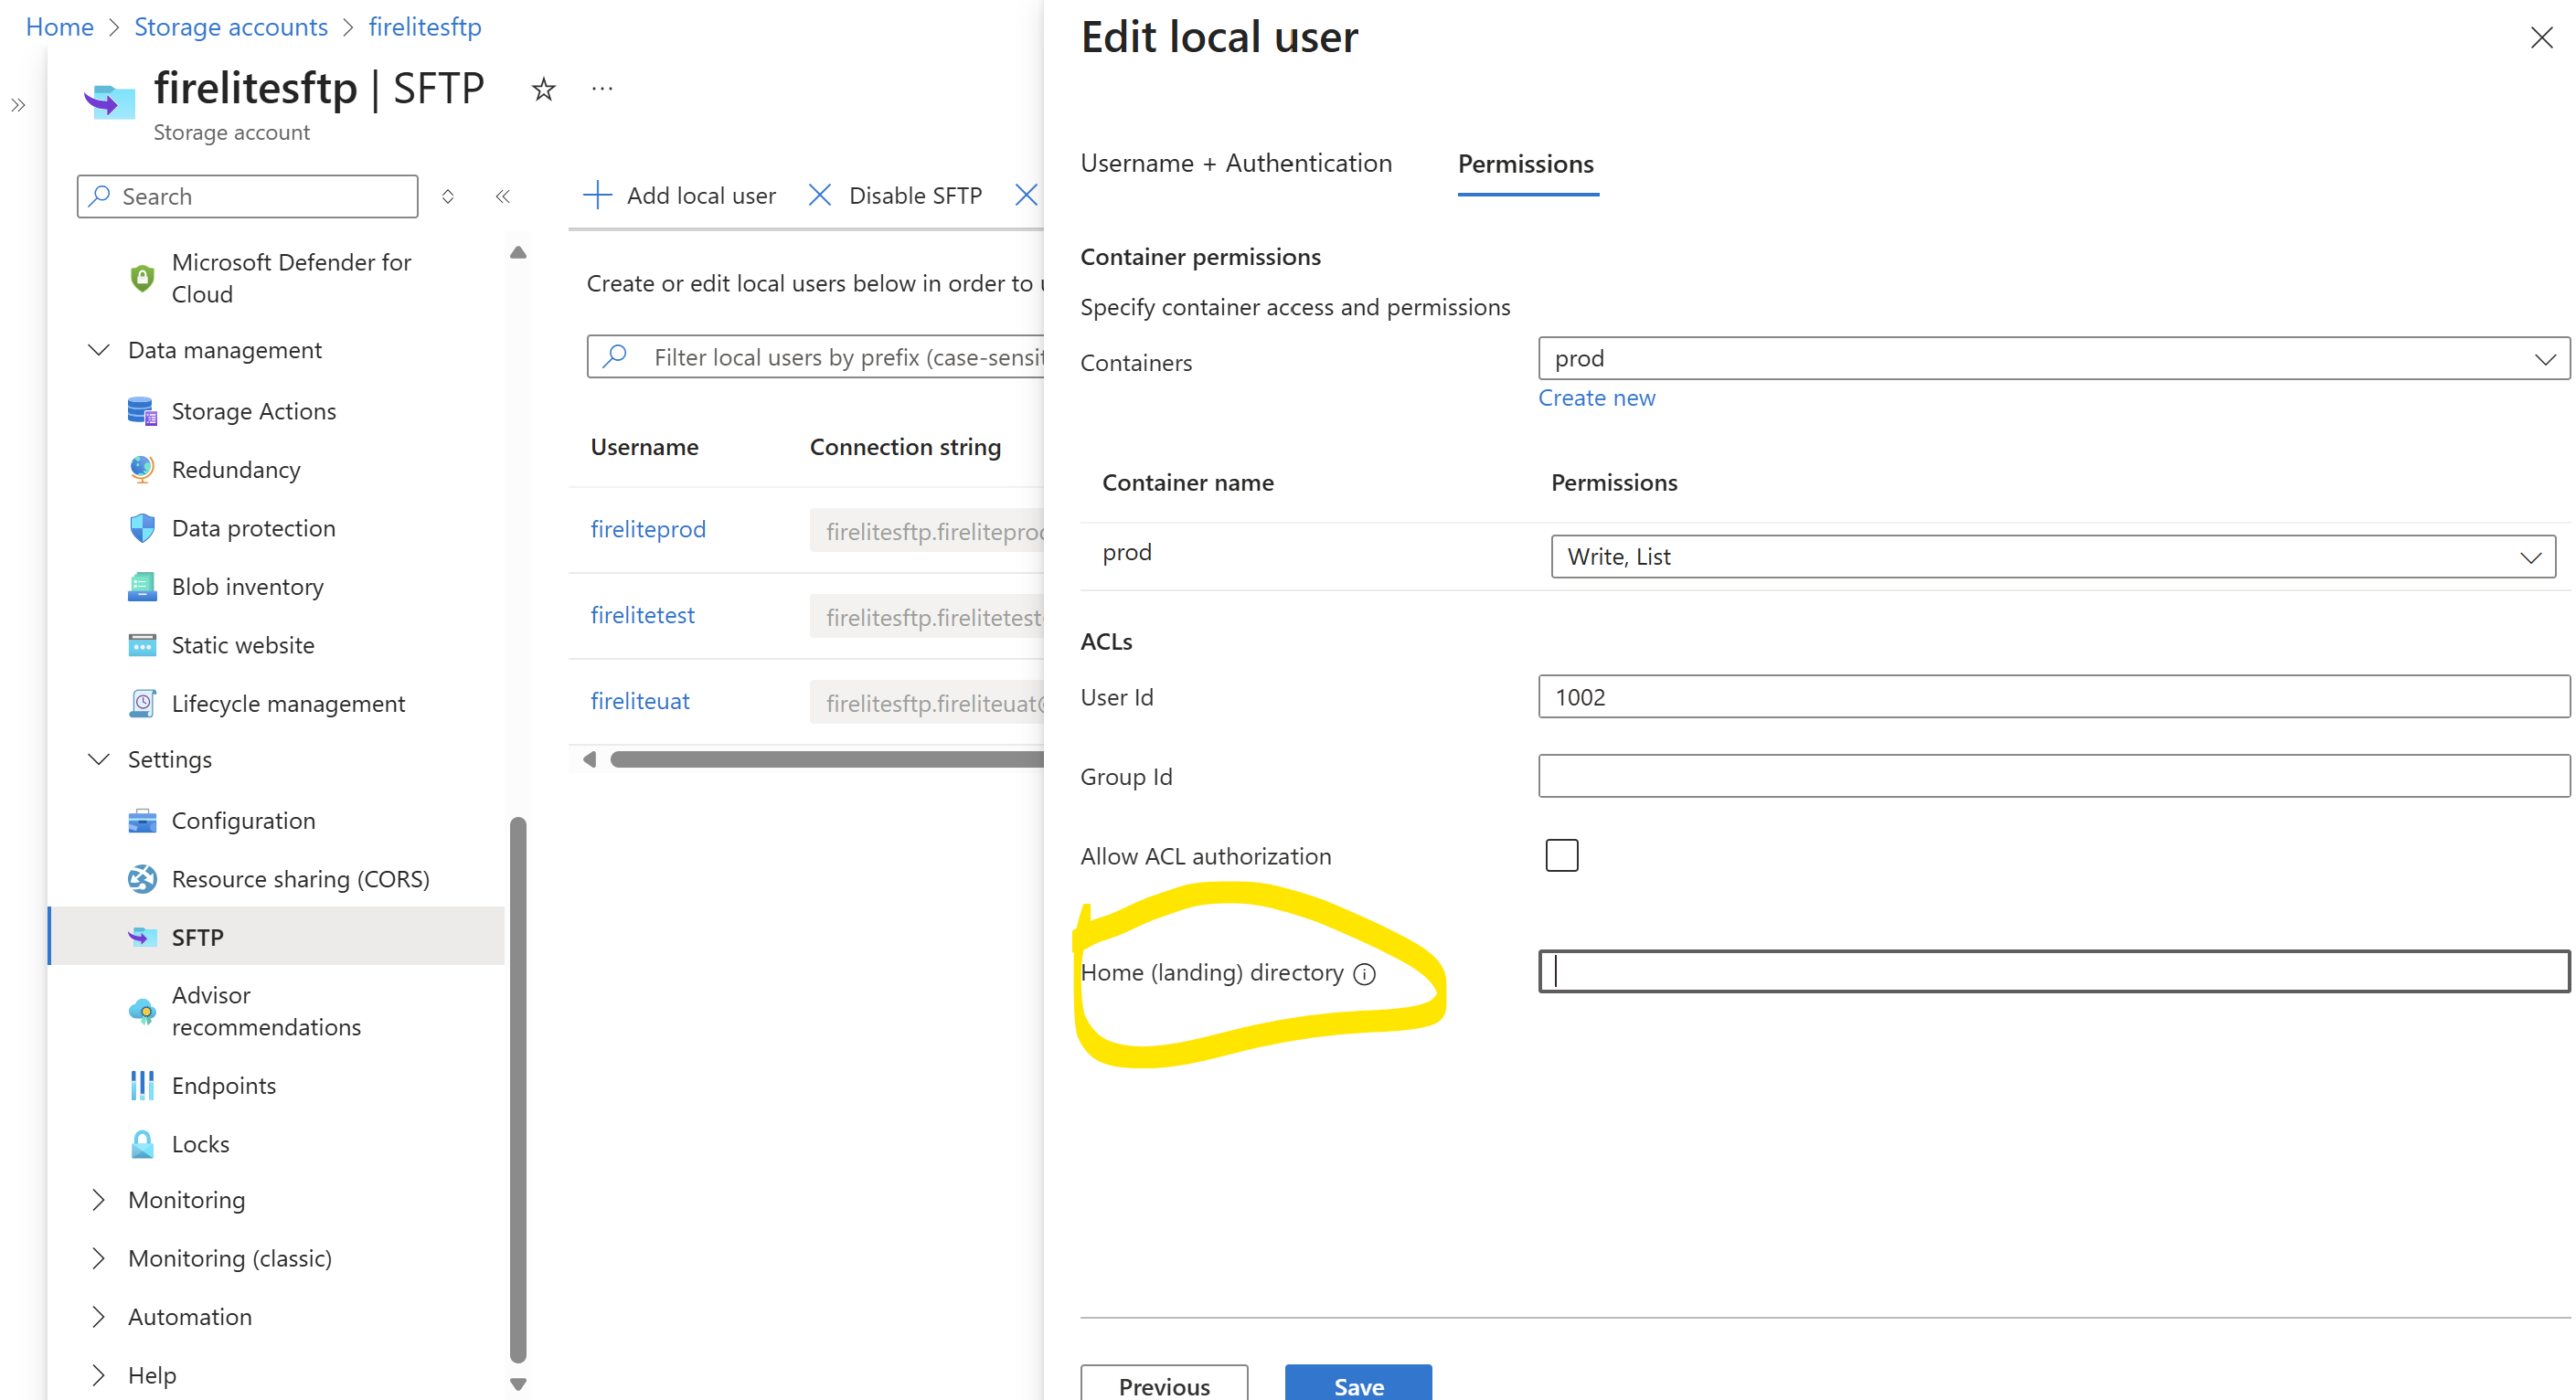The image size is (2576, 1400).
Task: Click sidebar scroll down arrow
Action: click(x=518, y=1384)
